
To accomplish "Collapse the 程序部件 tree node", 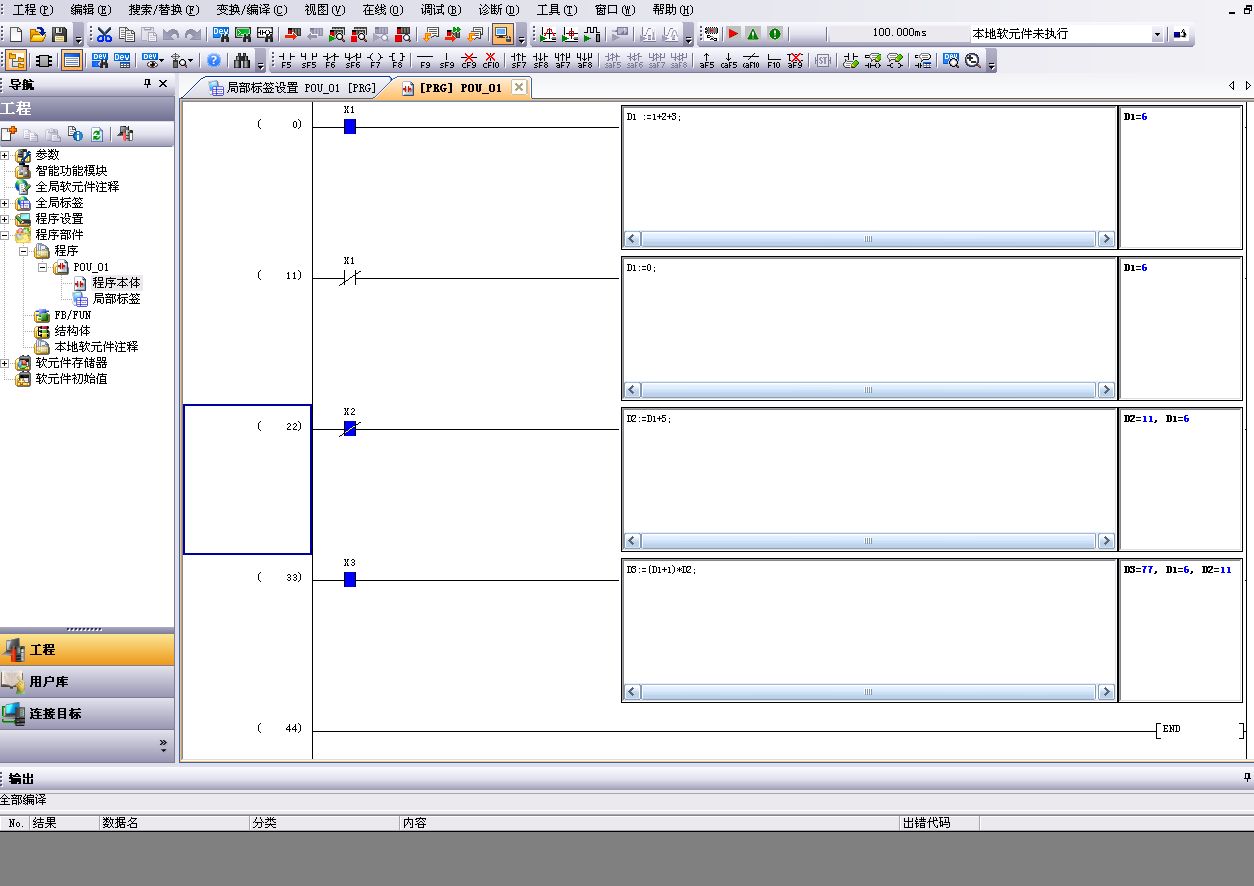I will pos(6,235).
